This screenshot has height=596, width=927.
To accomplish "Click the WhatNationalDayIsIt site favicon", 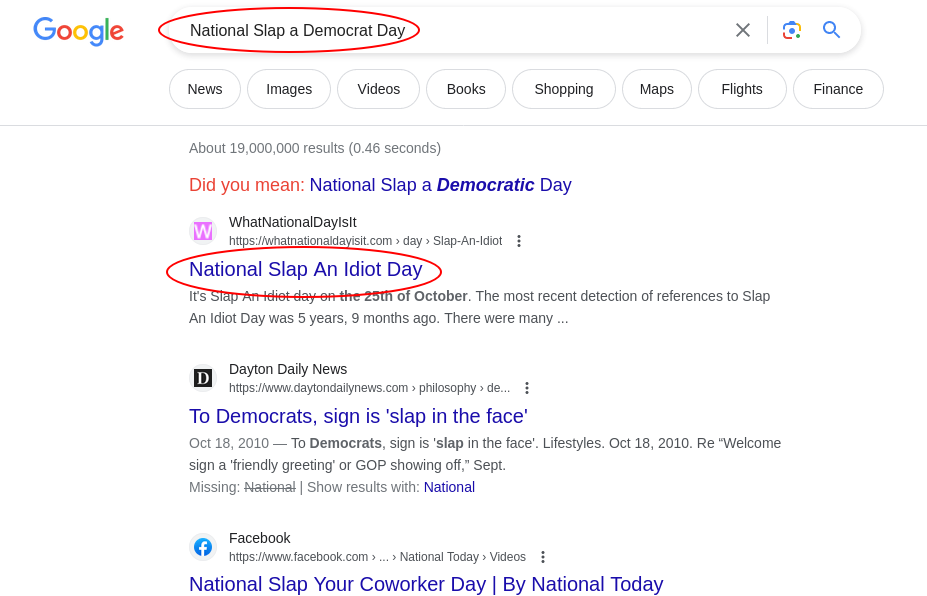I will (x=203, y=231).
